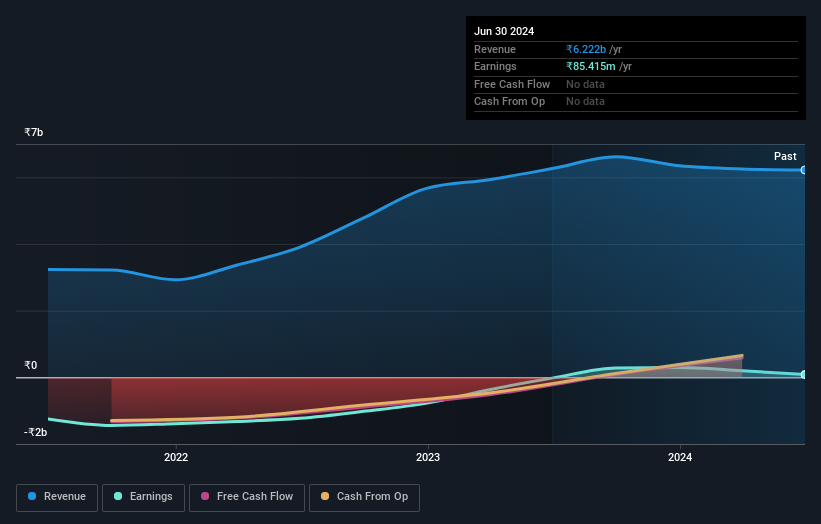Click the 2024 x-axis label

(x=680, y=457)
